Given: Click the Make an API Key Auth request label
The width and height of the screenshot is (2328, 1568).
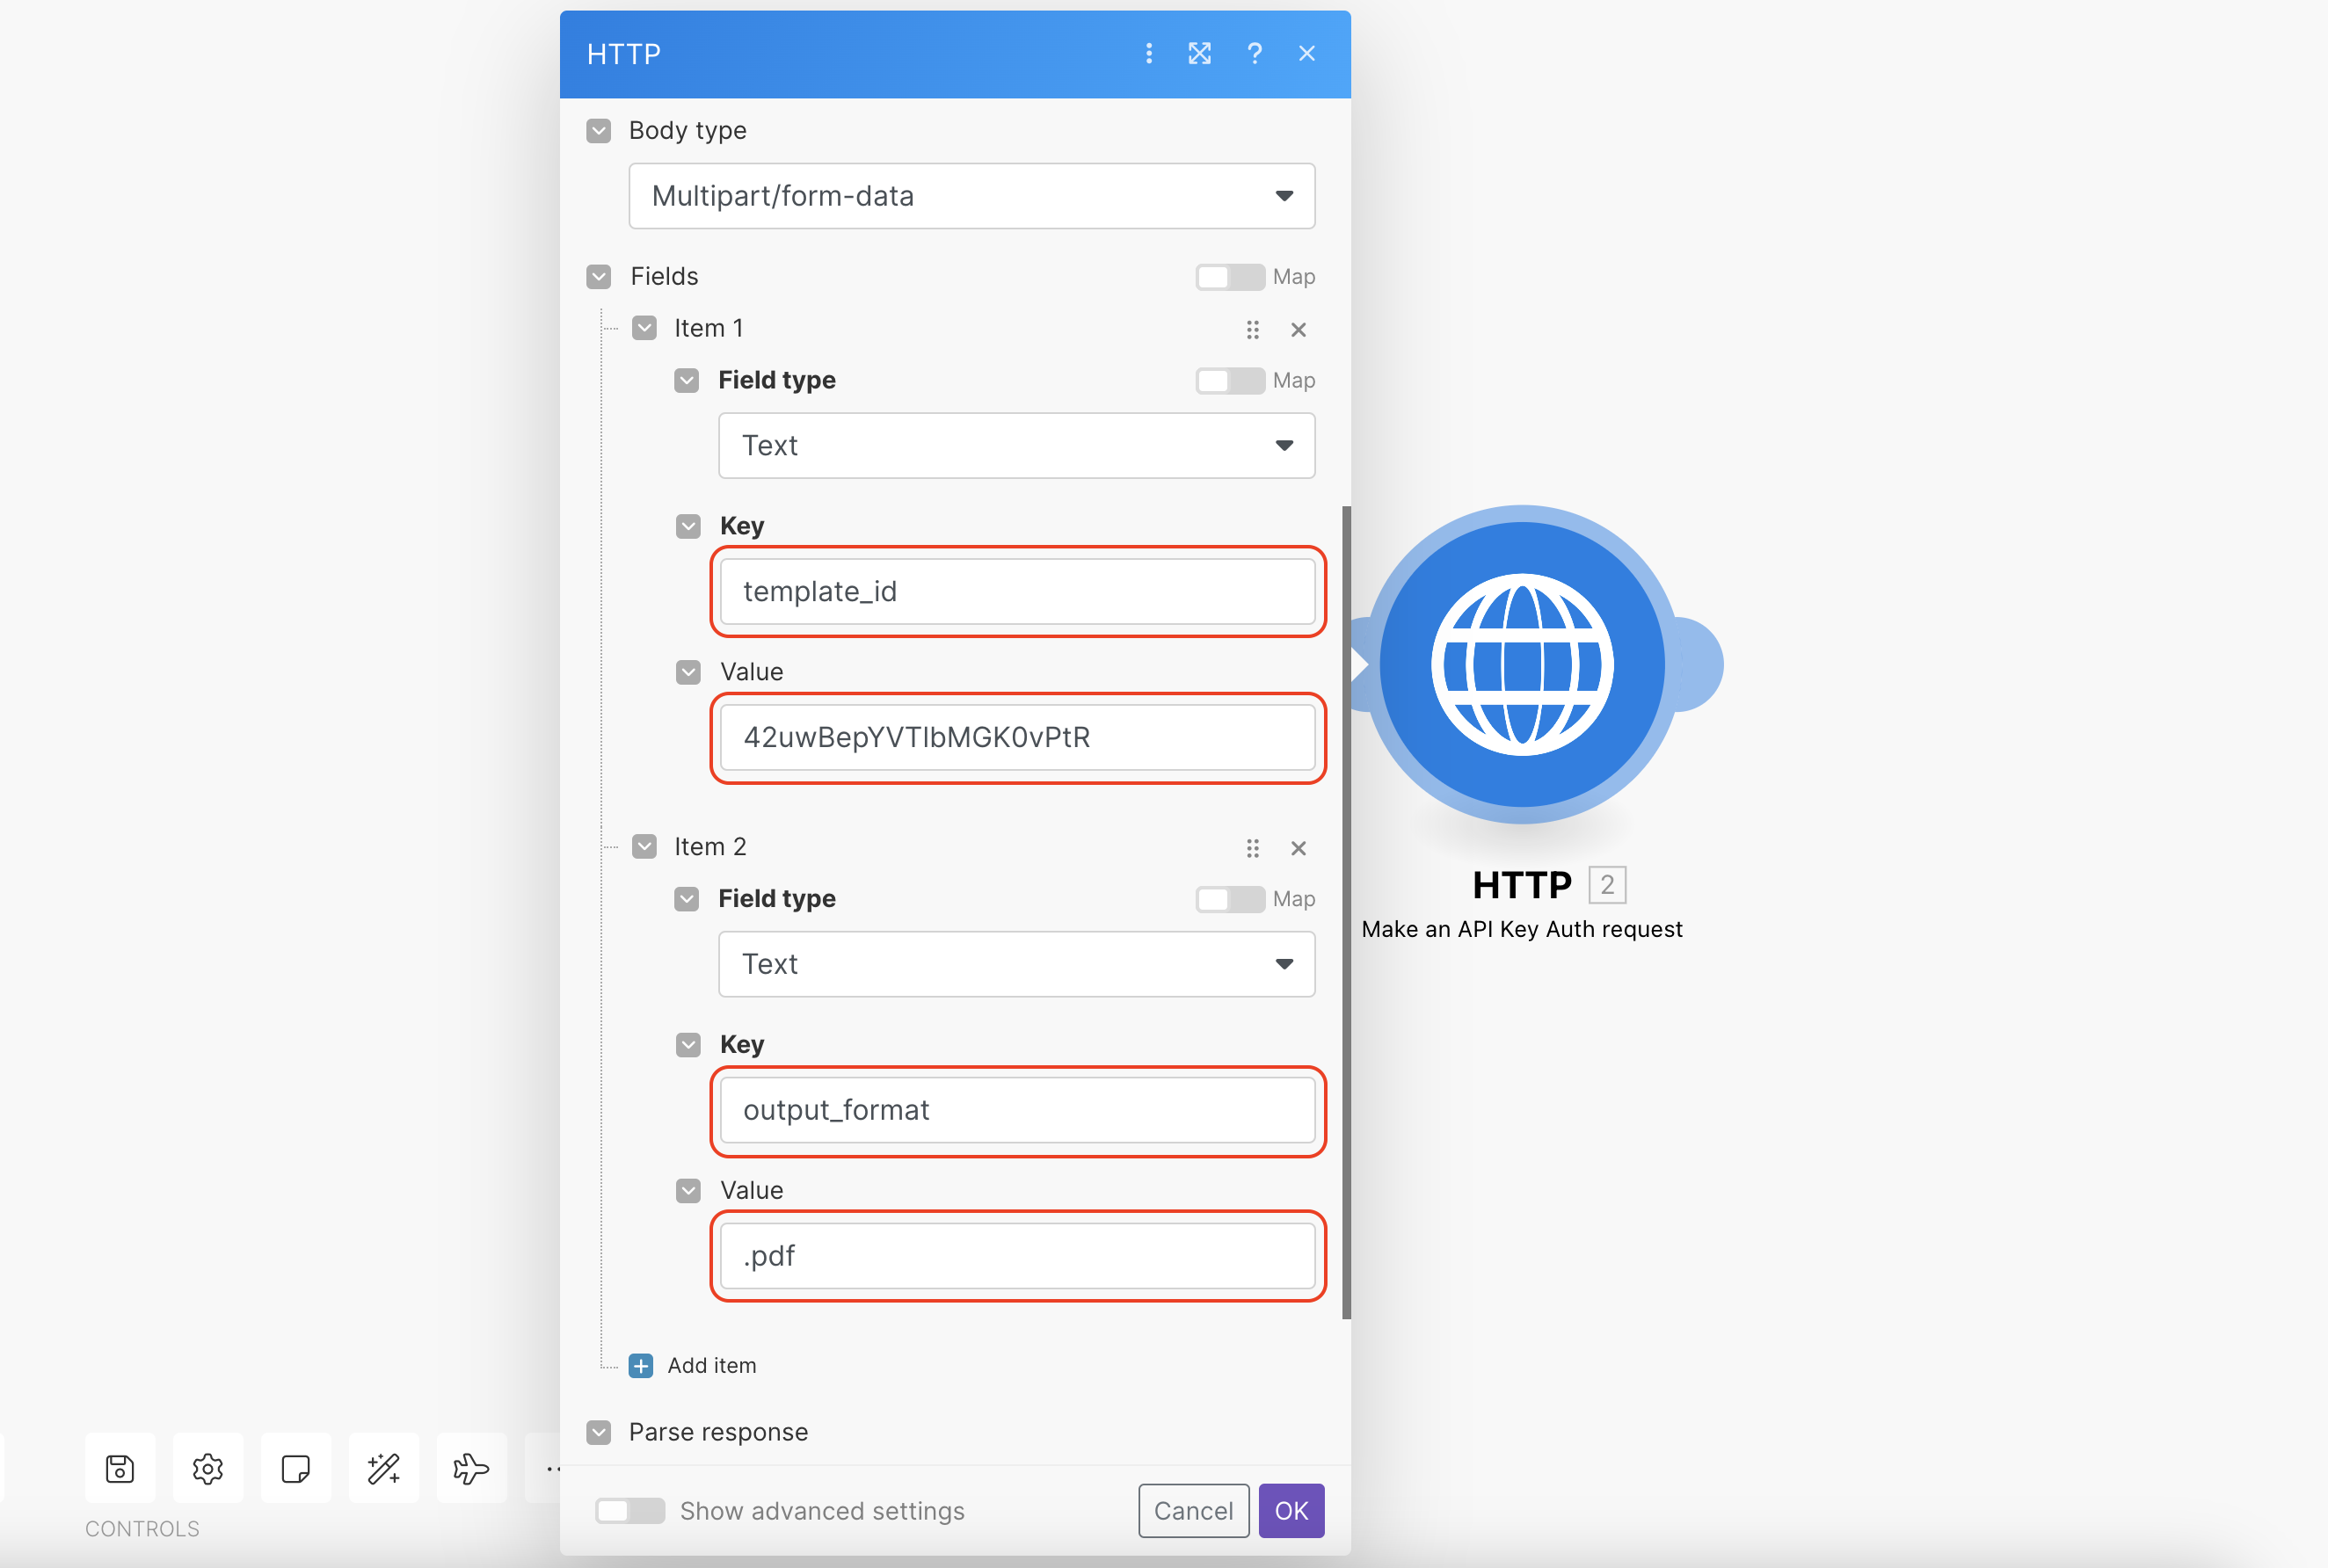Looking at the screenshot, I should click(1522, 930).
